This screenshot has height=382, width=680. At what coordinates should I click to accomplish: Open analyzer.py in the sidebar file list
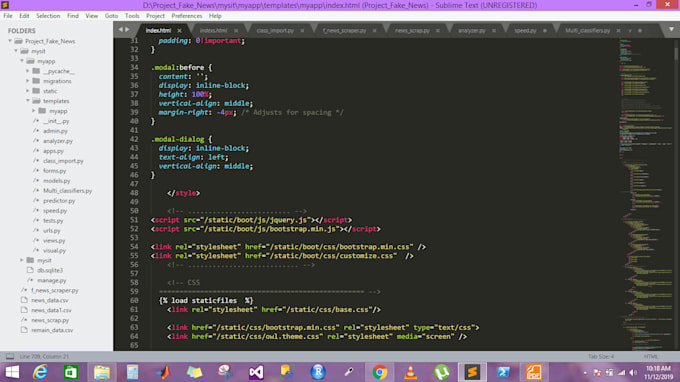pyautogui.click(x=58, y=141)
